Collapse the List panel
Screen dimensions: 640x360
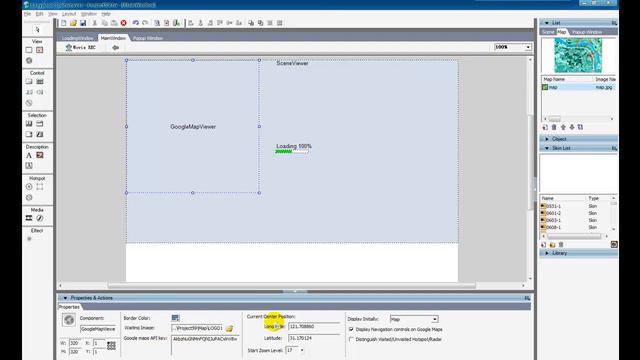click(x=547, y=23)
